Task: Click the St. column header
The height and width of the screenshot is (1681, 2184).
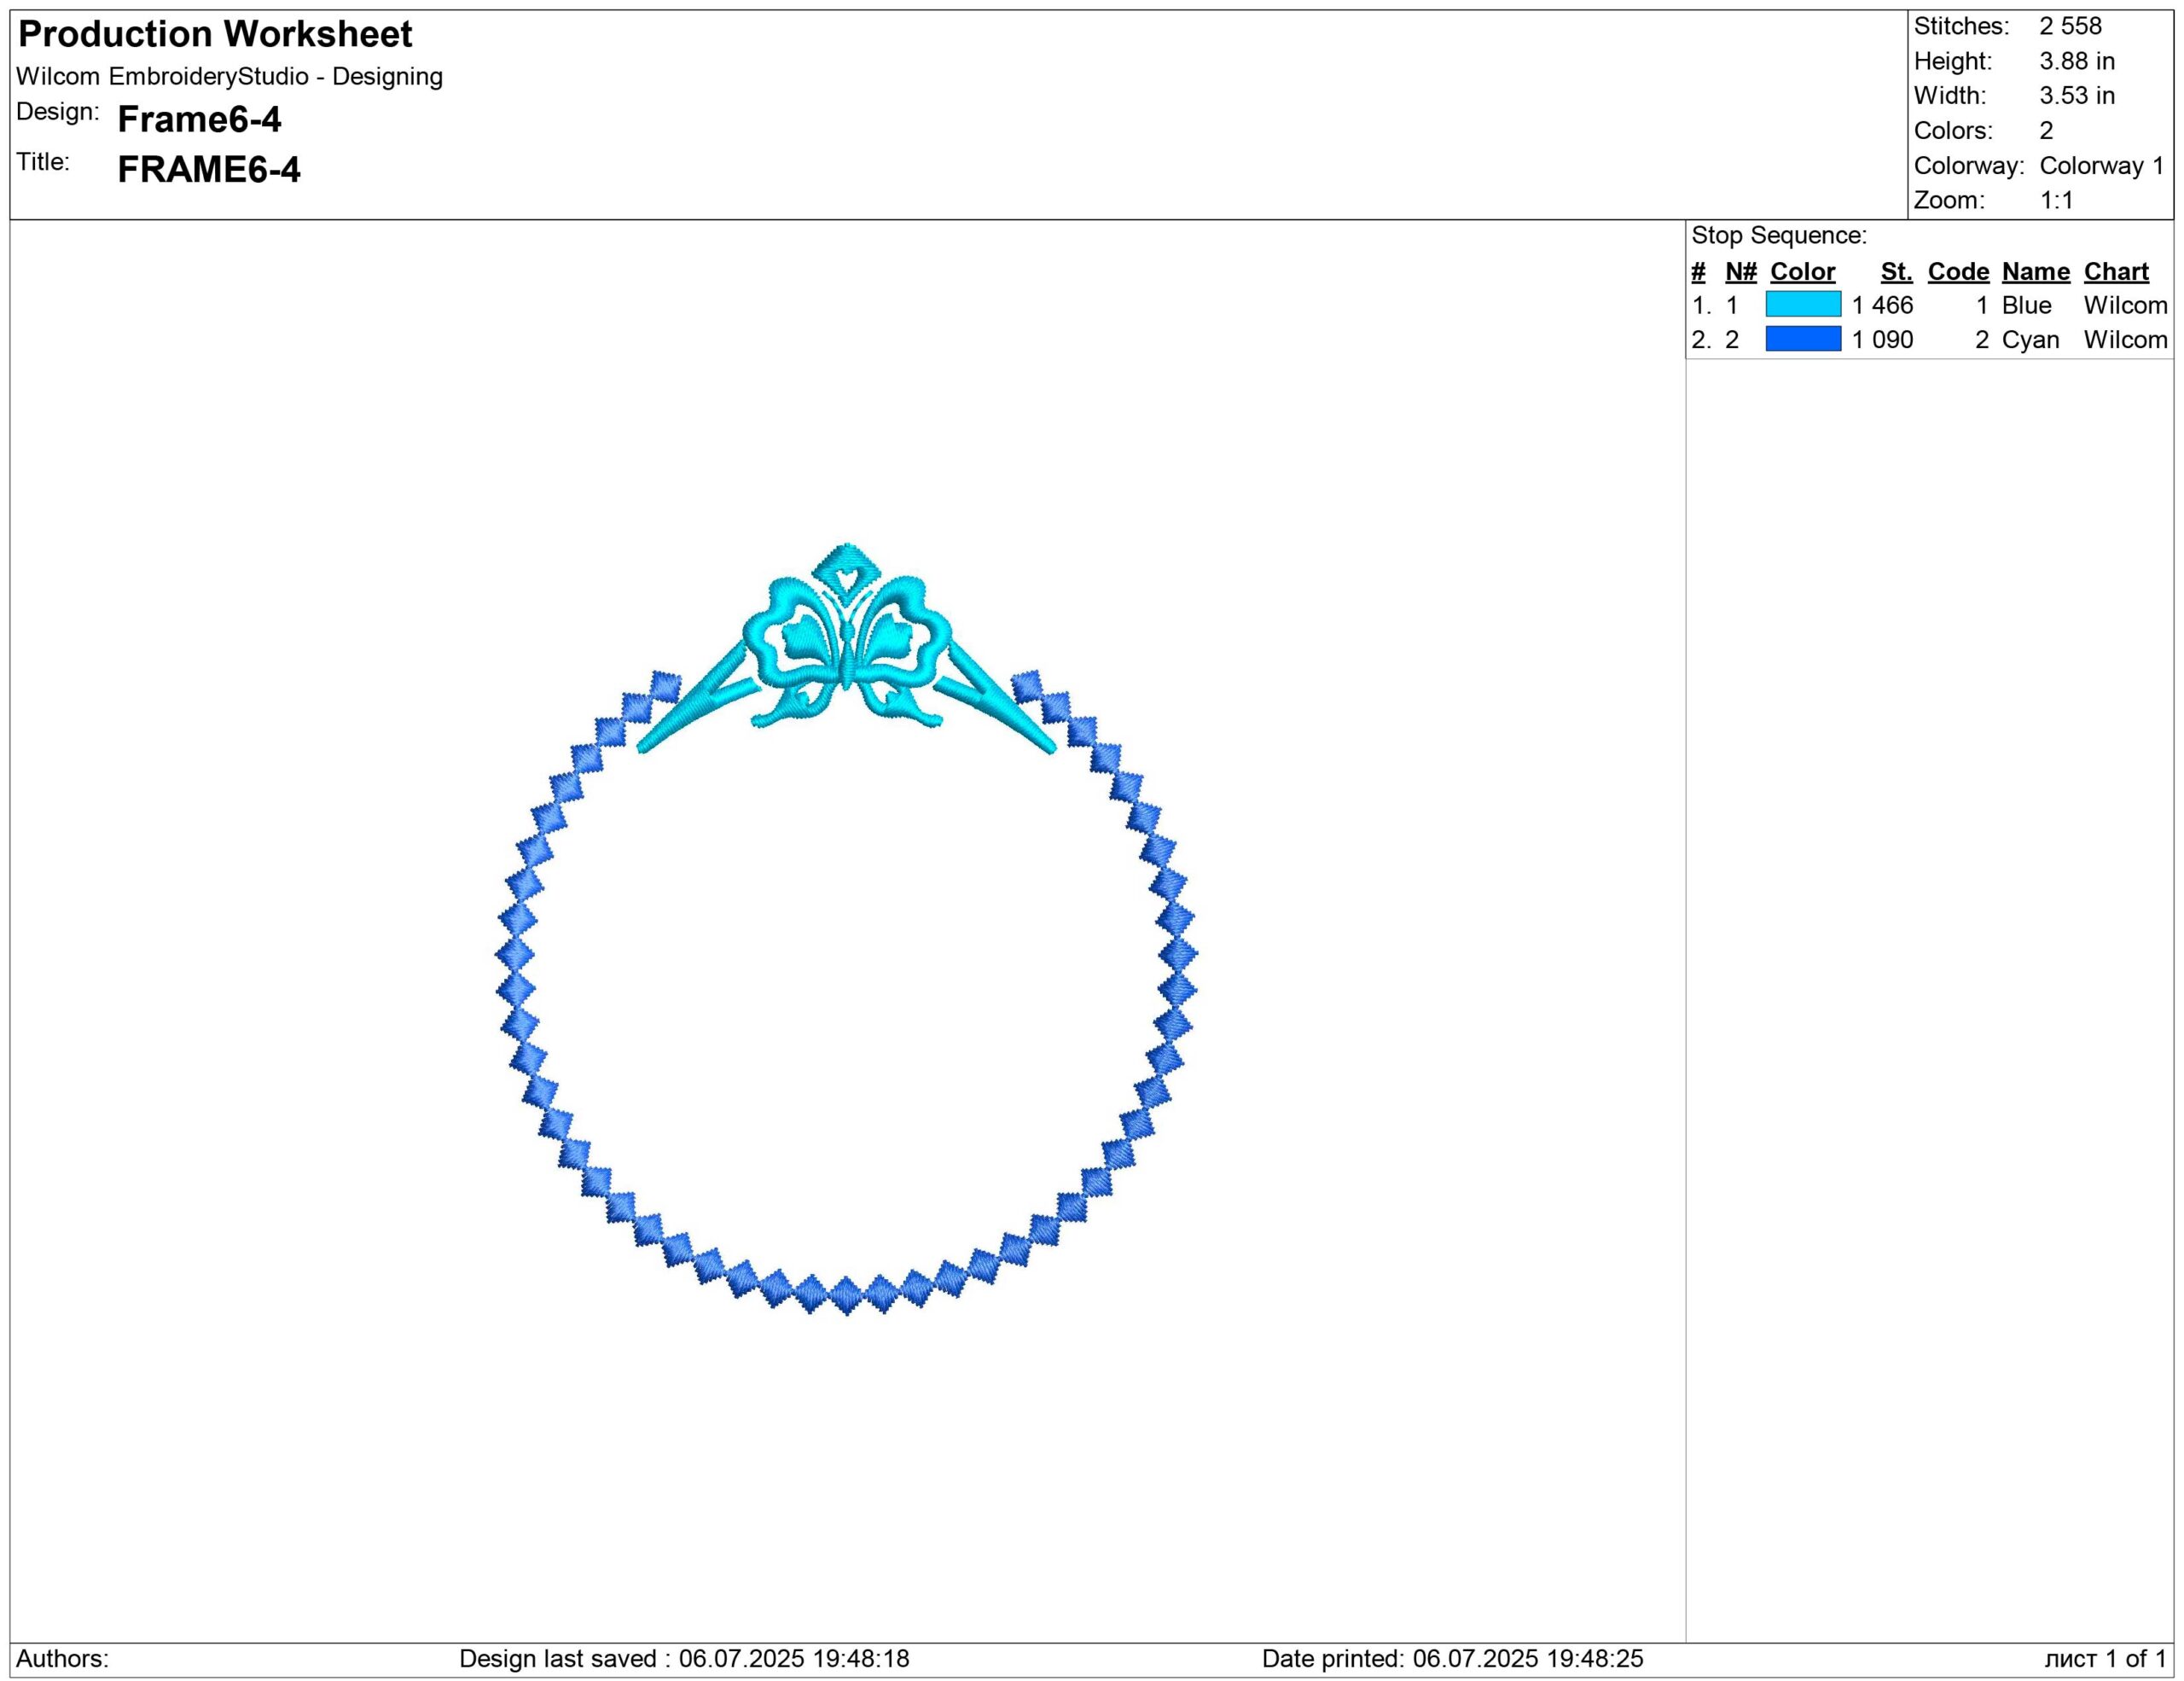Action: [x=1896, y=271]
